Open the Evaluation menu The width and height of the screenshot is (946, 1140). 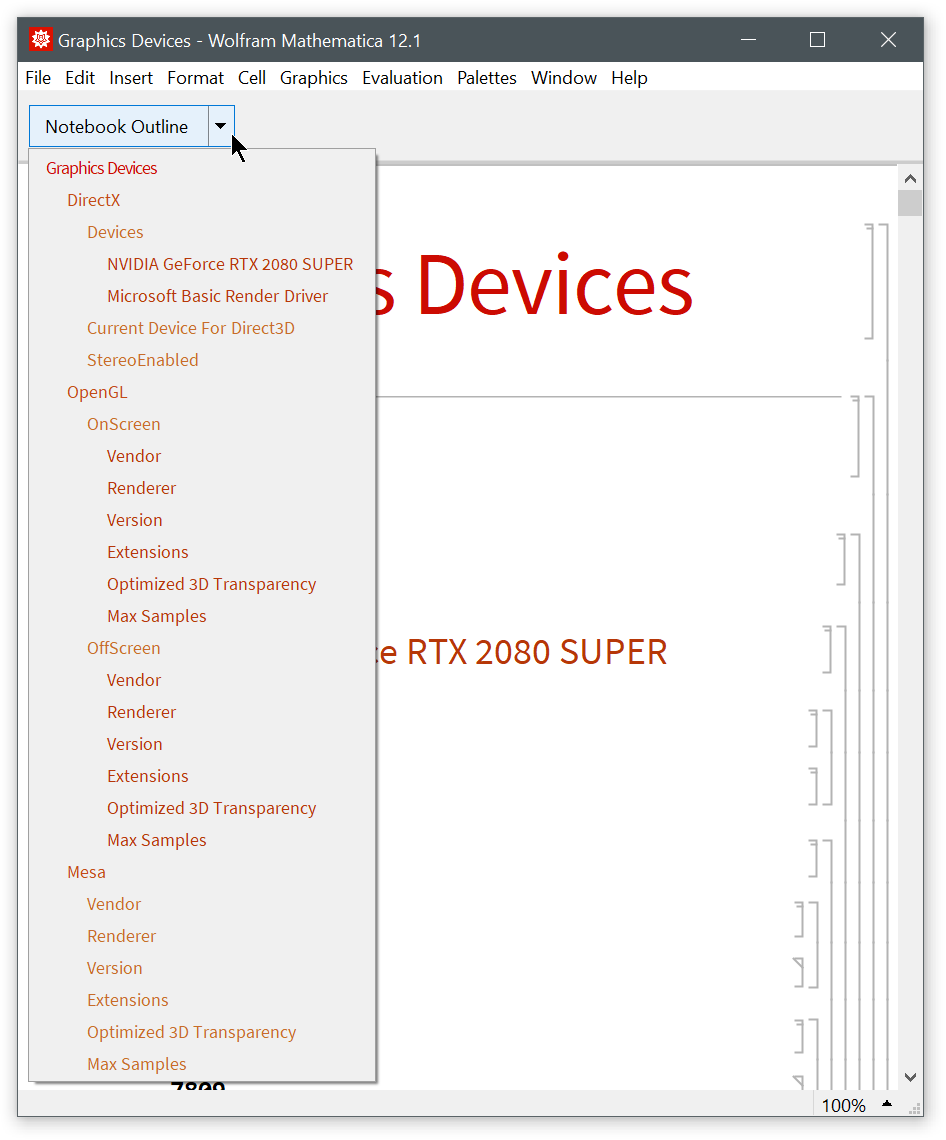point(402,78)
